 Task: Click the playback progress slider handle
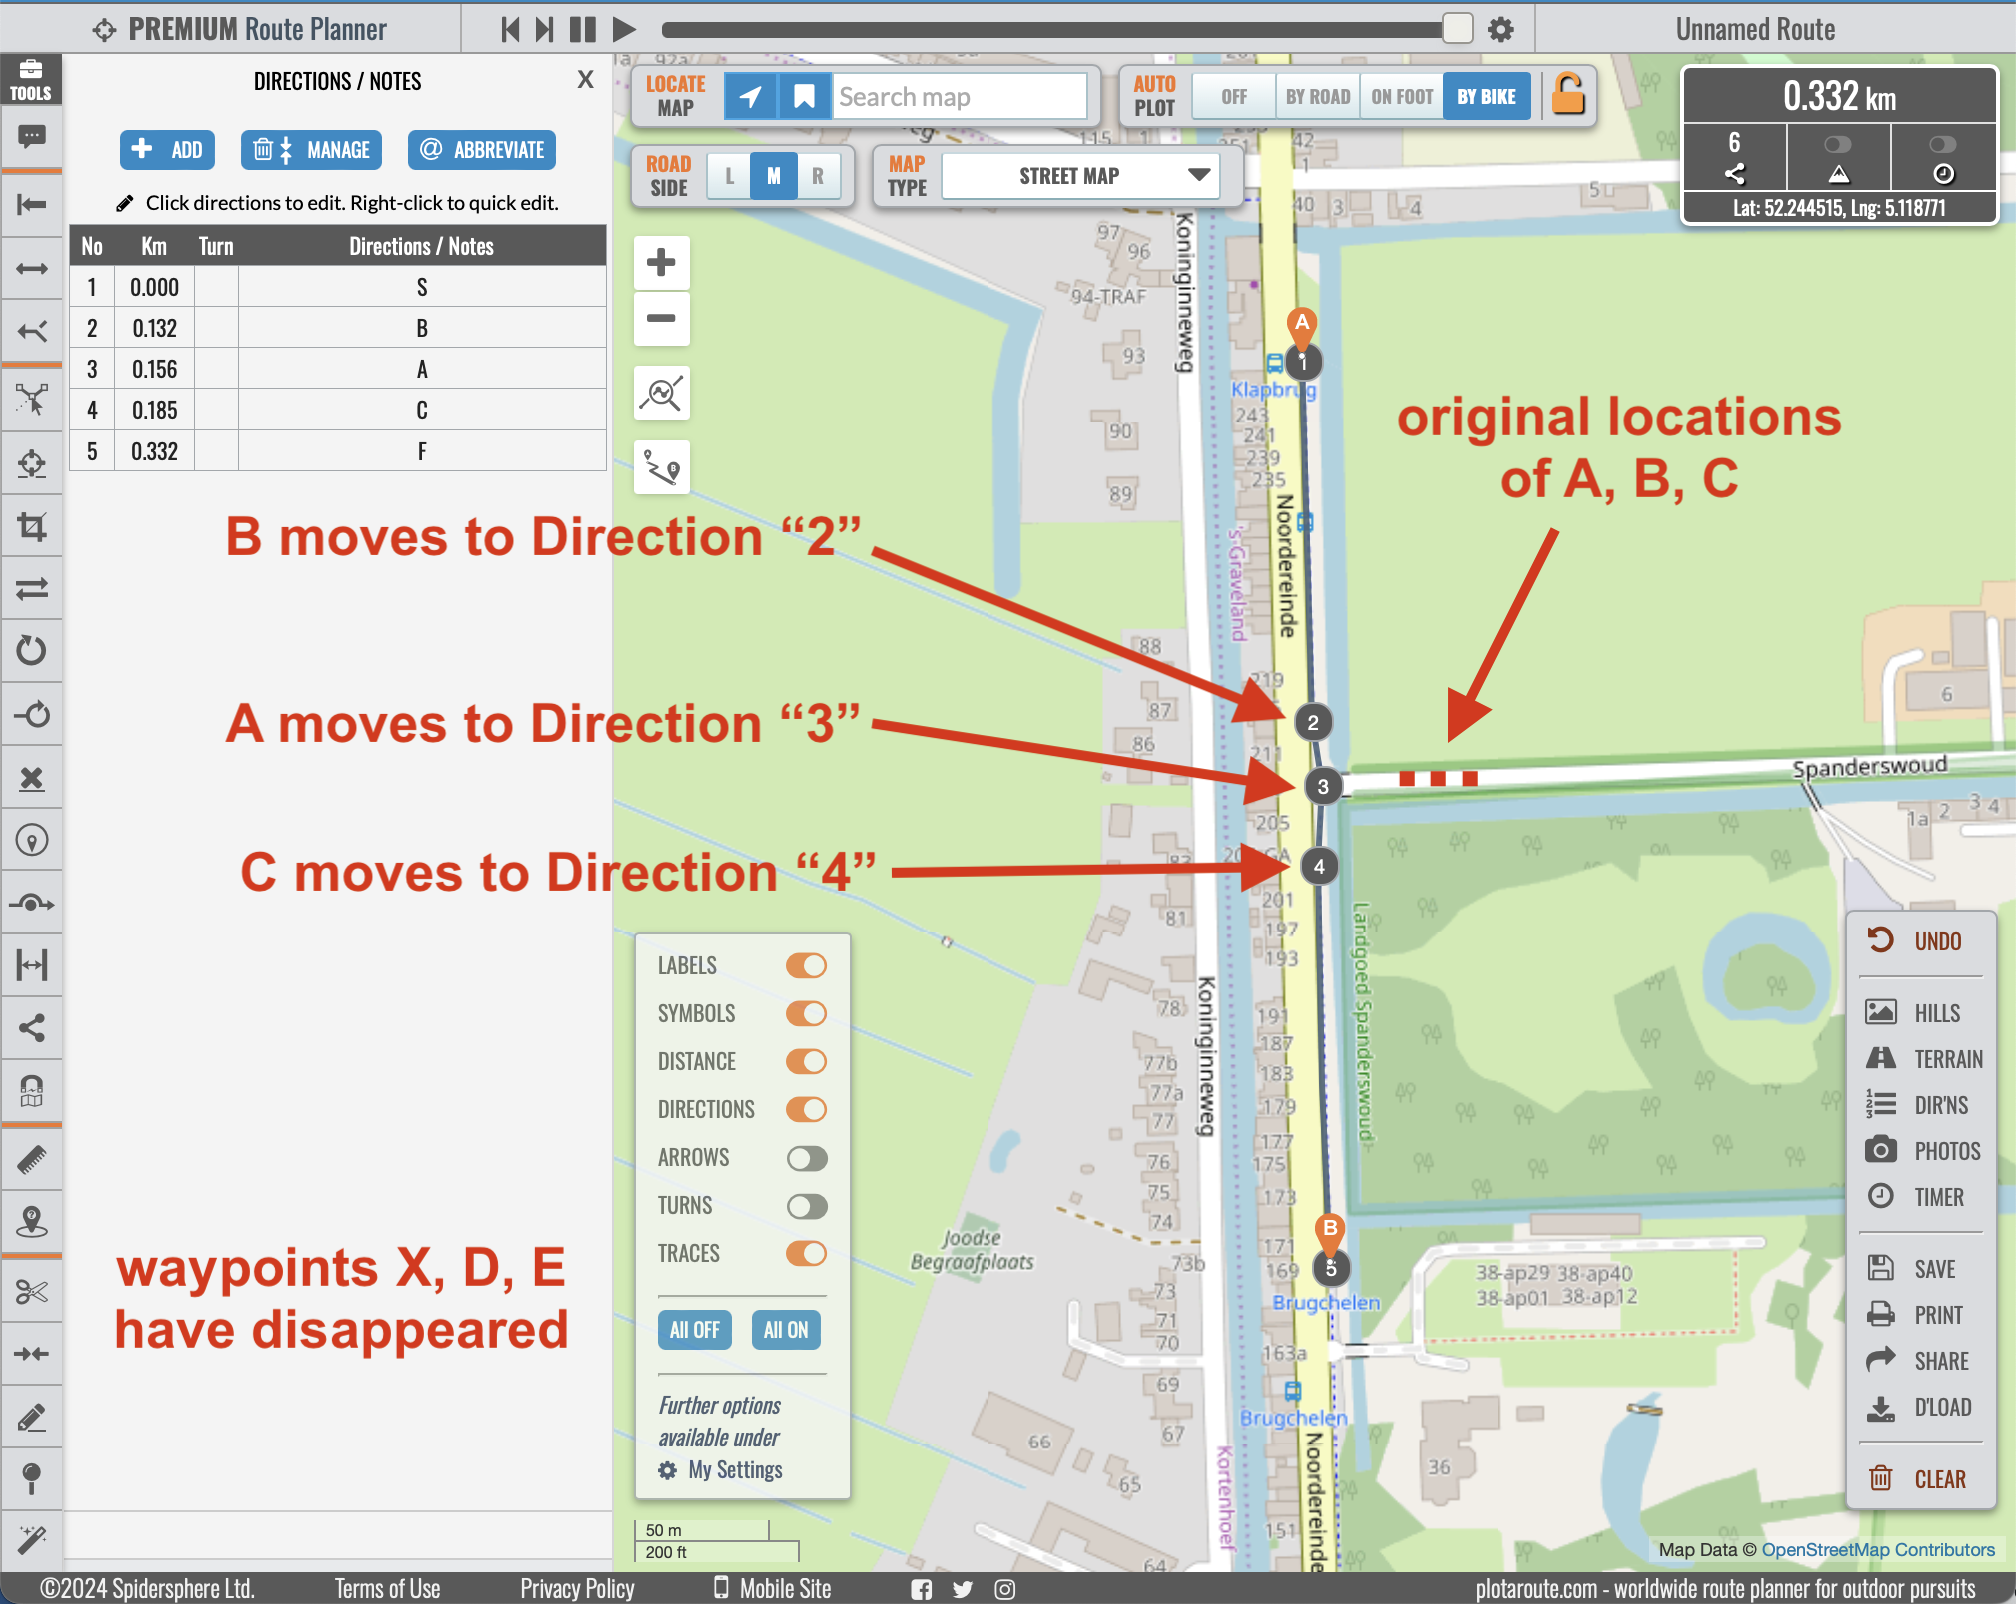coord(1457,29)
